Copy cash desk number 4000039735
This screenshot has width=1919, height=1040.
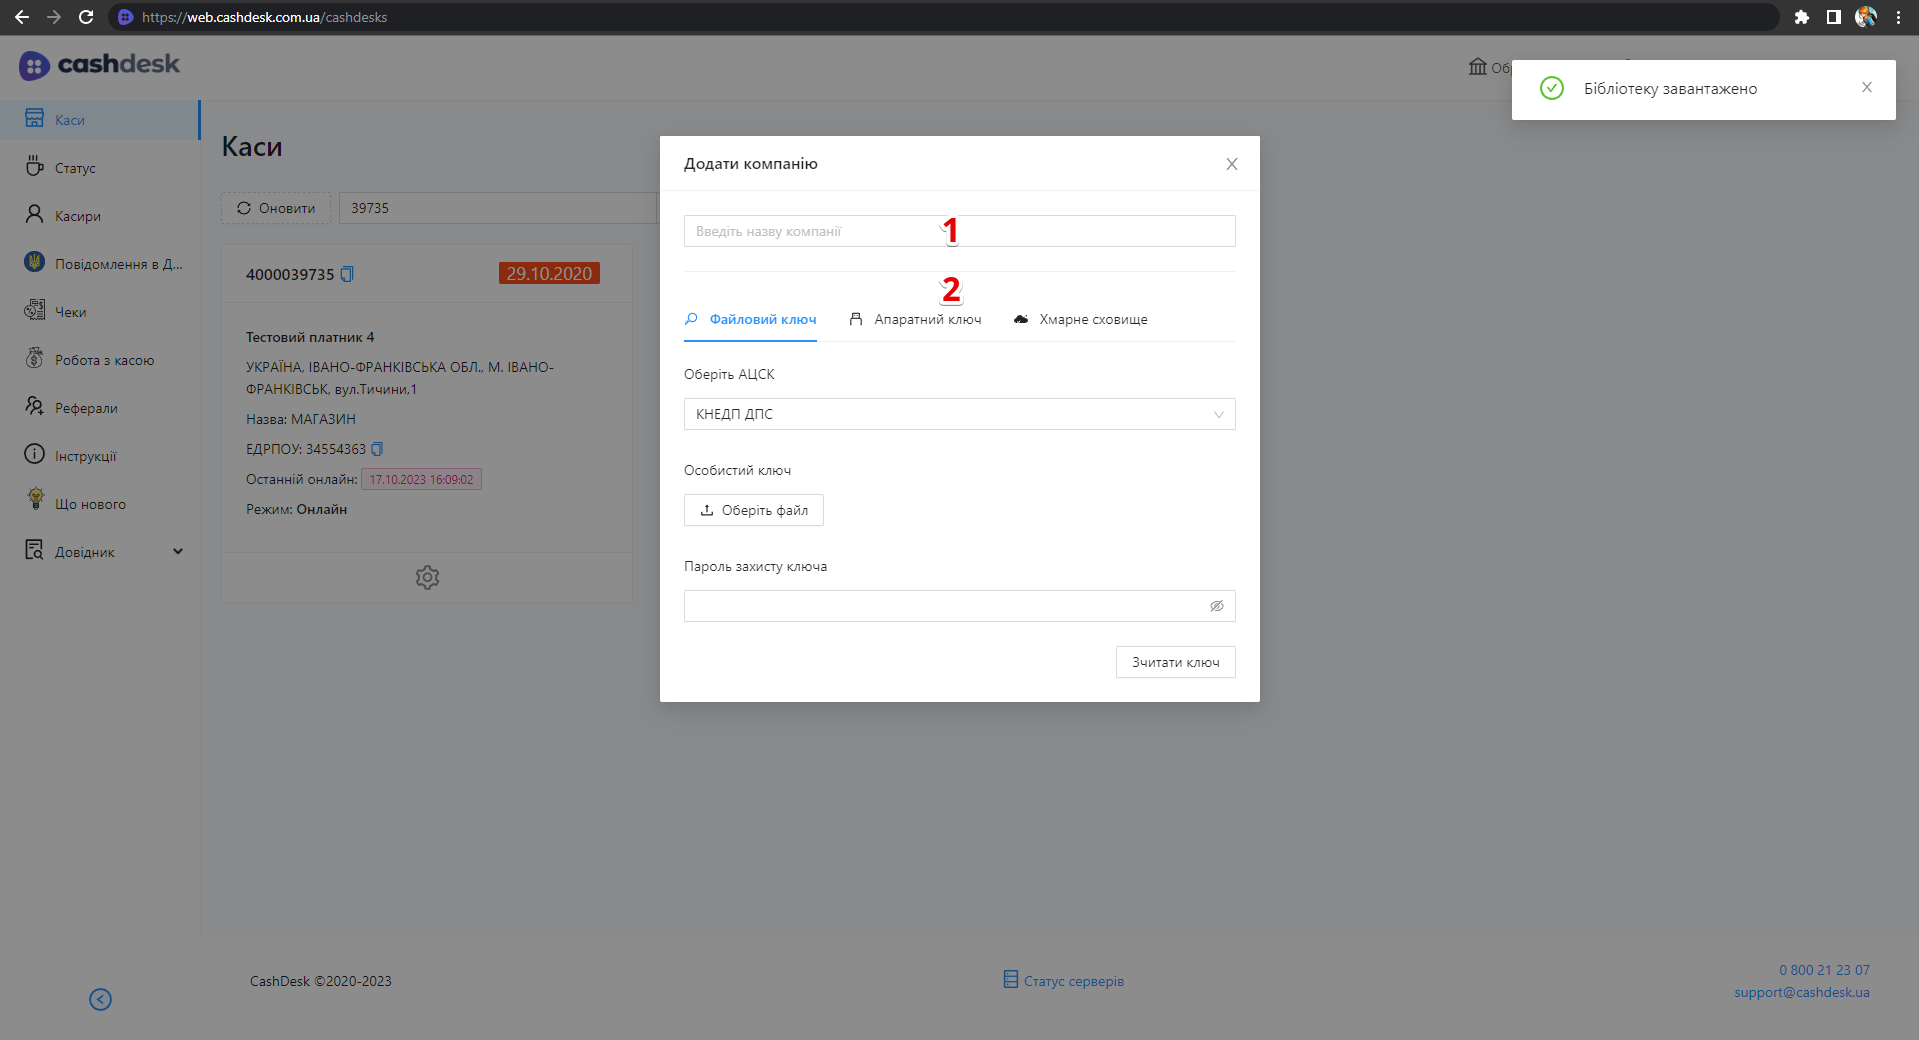point(347,274)
